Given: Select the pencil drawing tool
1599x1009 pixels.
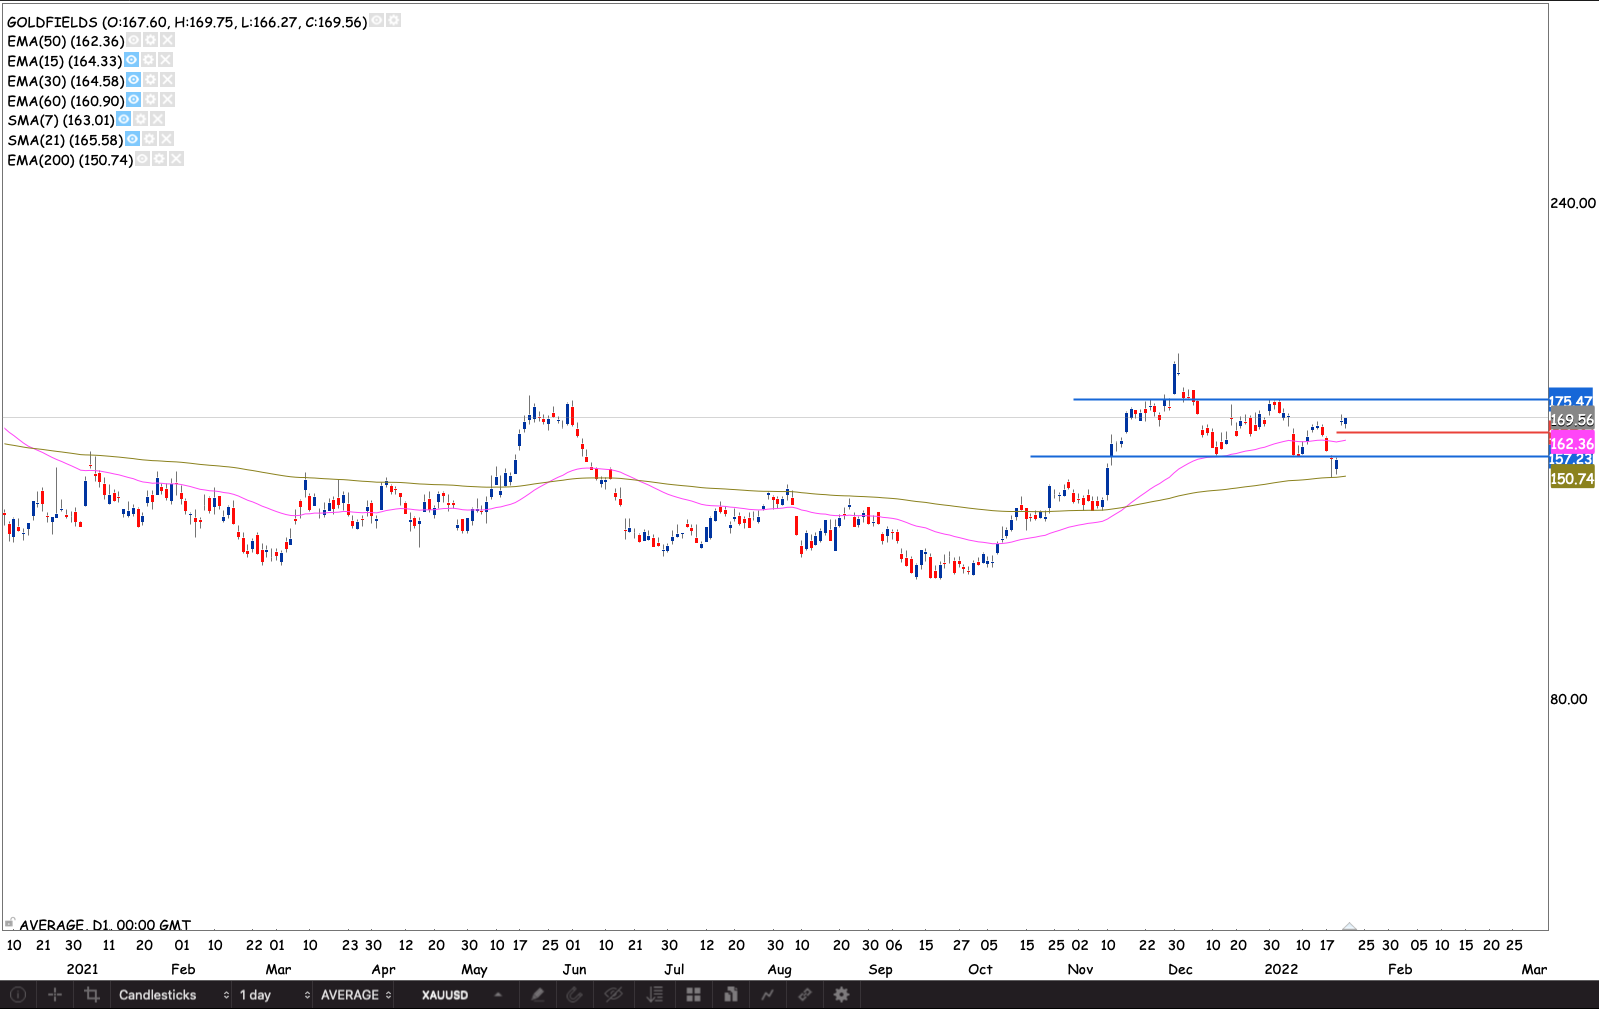Looking at the screenshot, I should (538, 995).
